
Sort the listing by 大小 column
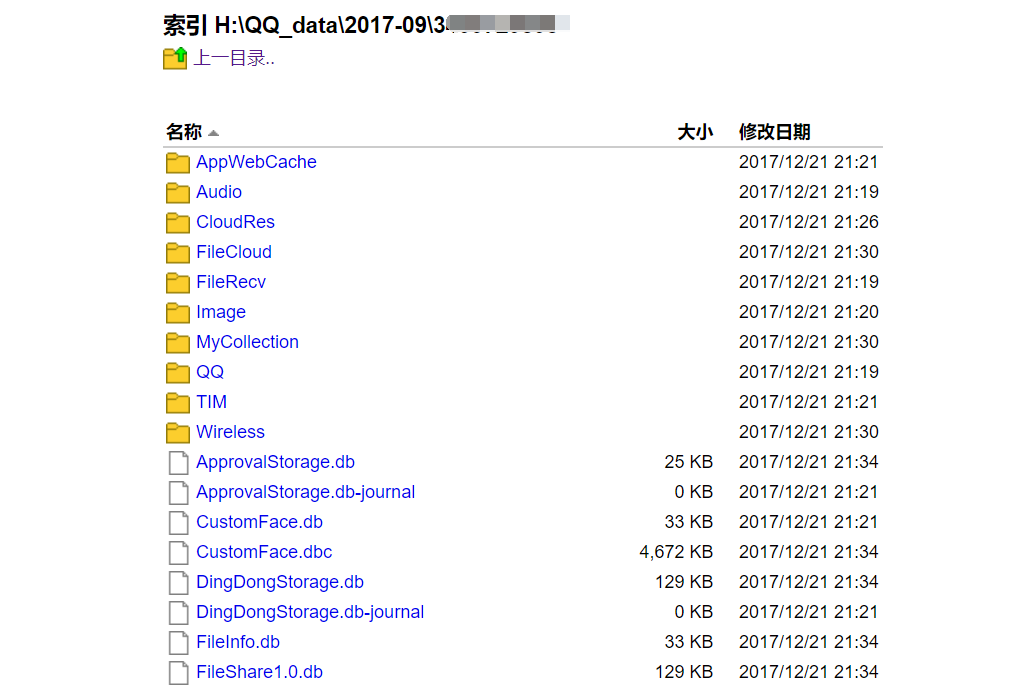tap(694, 132)
